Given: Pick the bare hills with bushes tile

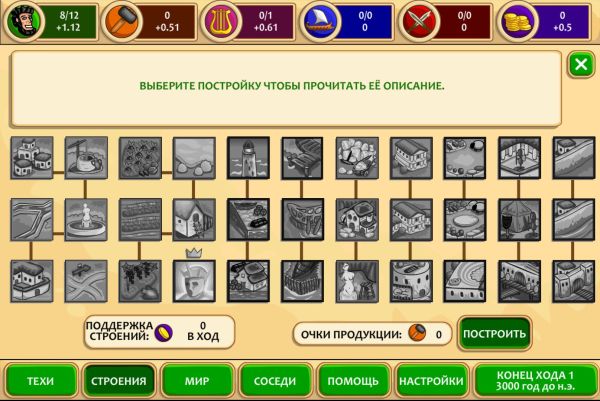Looking at the screenshot, I should [194, 158].
